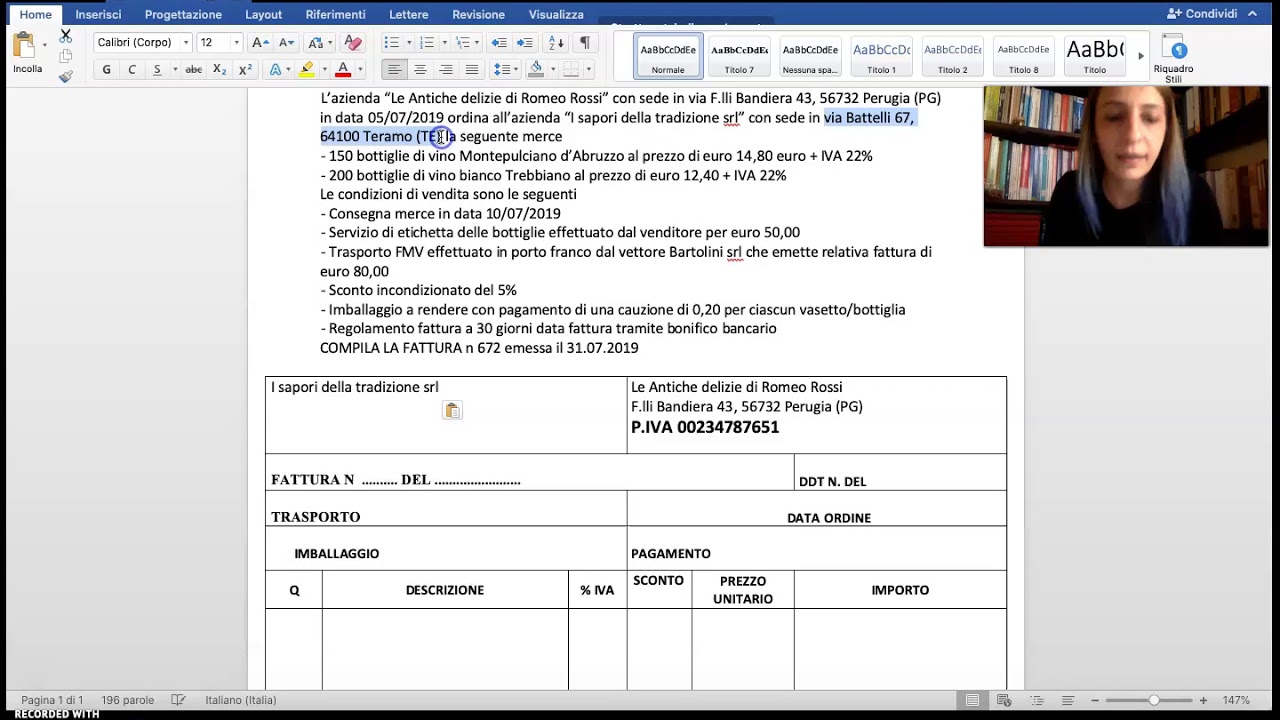Switch to draft view in the status bar

(x=1068, y=700)
